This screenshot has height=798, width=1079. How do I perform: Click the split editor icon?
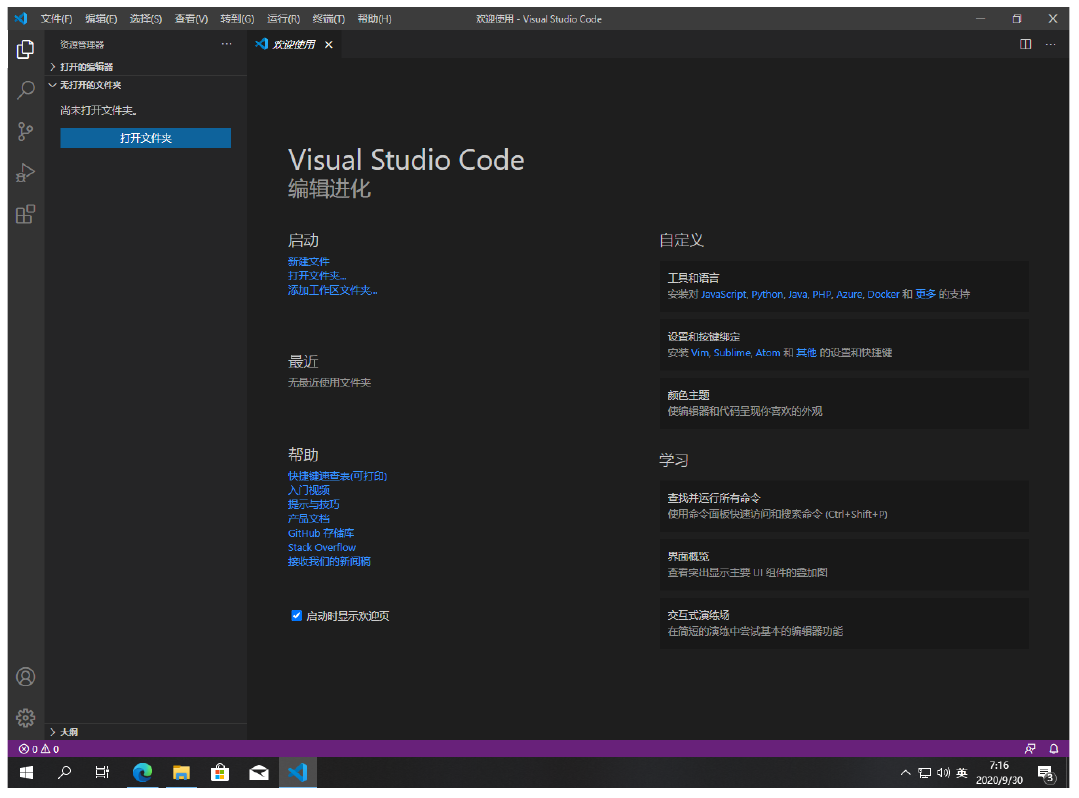1025,45
